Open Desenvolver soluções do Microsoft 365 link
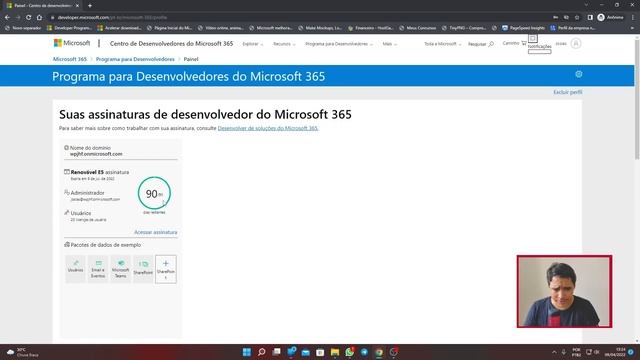Screen dimensions: 640x360 coord(268,128)
